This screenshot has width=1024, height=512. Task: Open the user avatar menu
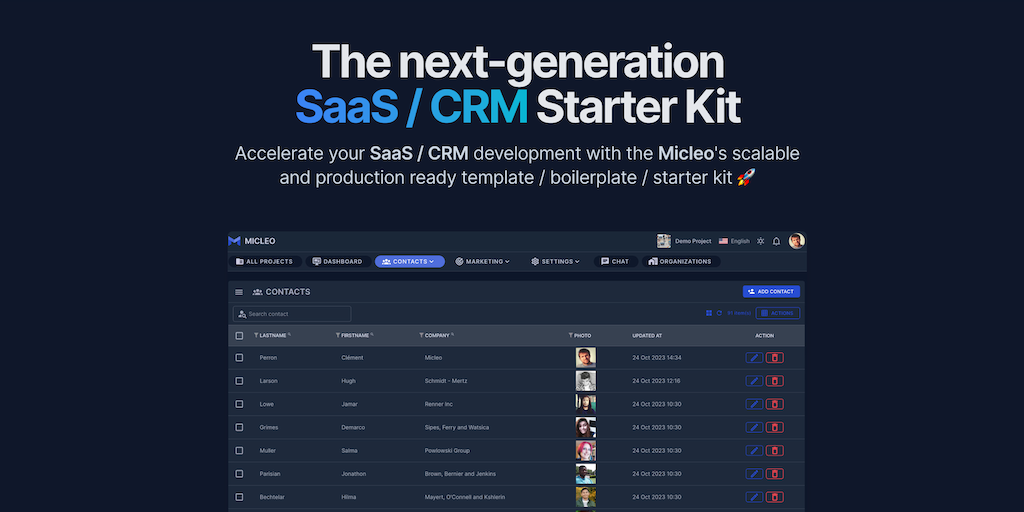pyautogui.click(x=796, y=241)
